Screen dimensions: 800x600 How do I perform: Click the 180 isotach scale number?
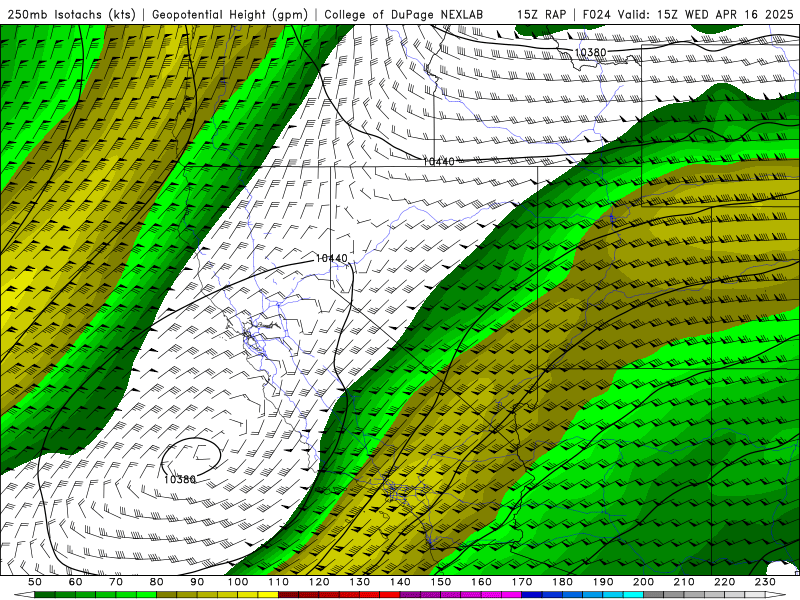pos(562,582)
